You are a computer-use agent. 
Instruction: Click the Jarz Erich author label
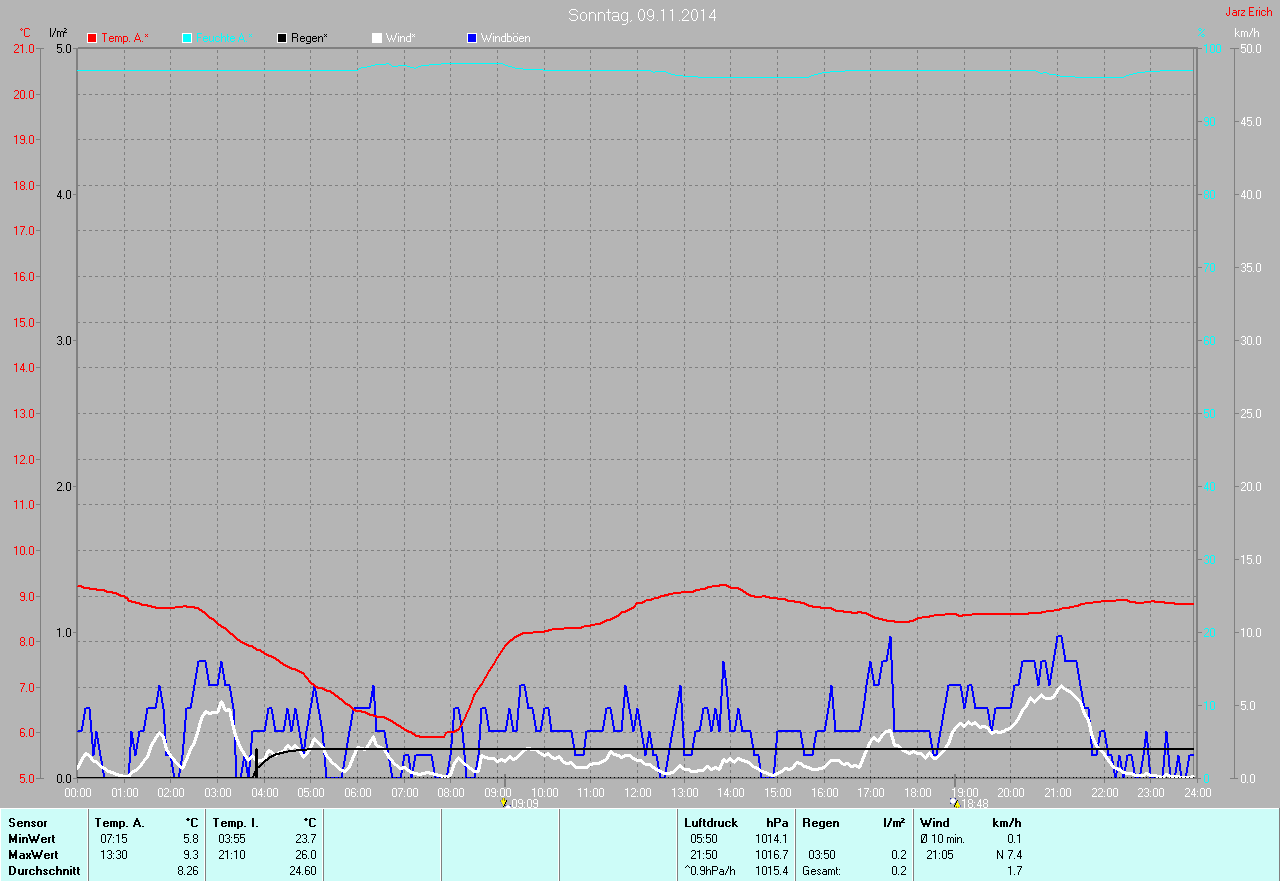1248,12
